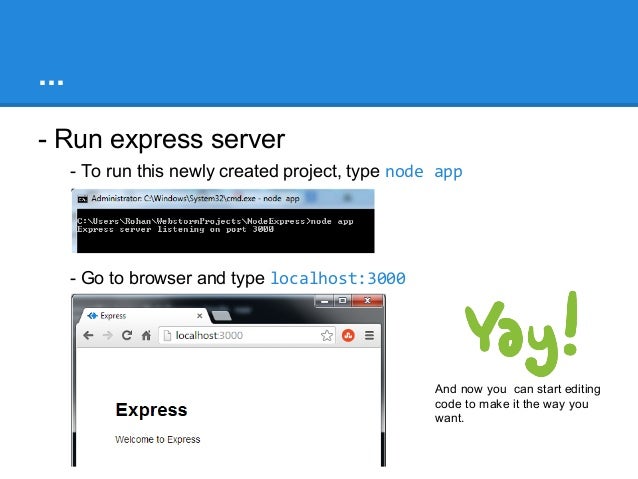Click the browser back arrow
Image resolution: width=638 pixels, height=479 pixels.
[88, 335]
